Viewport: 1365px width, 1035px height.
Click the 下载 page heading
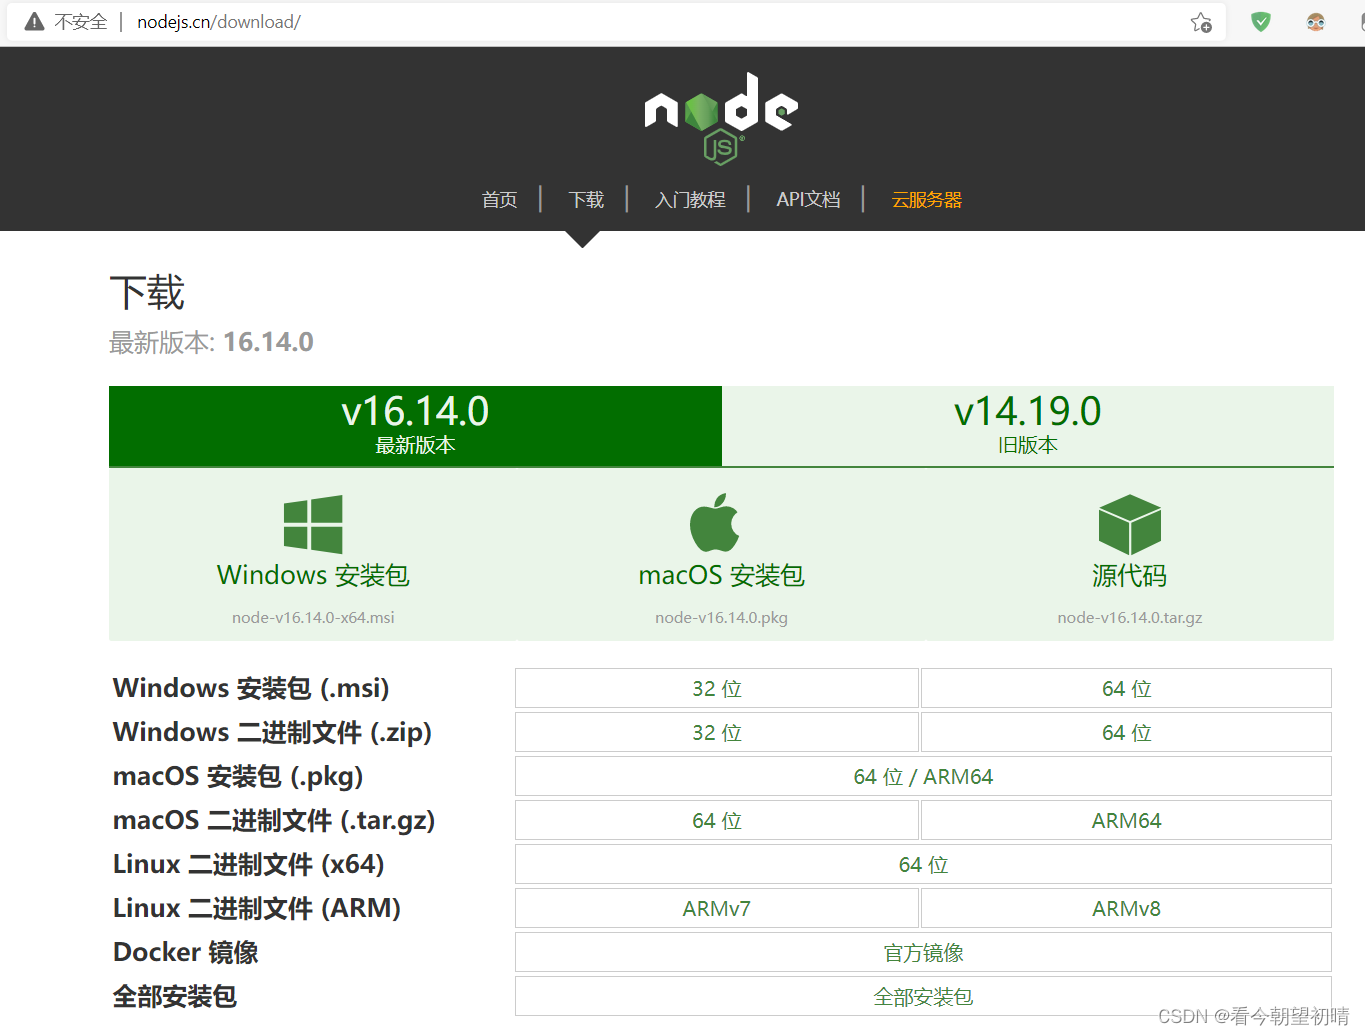click(x=147, y=293)
